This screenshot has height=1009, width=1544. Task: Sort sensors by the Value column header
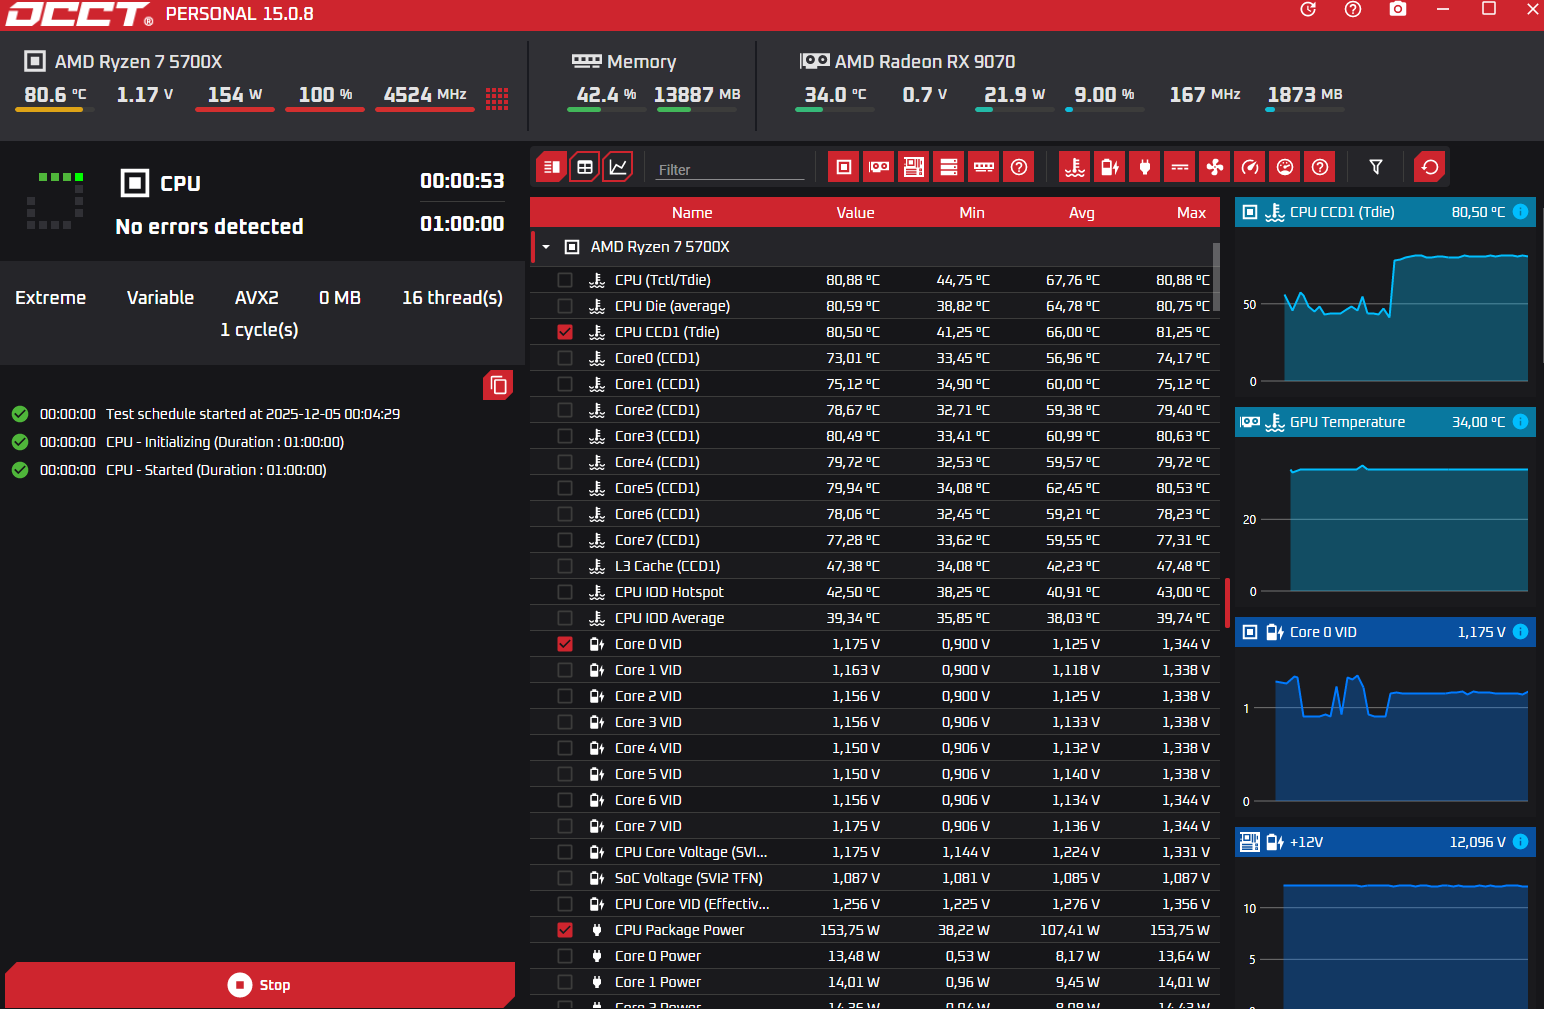[x=855, y=213]
